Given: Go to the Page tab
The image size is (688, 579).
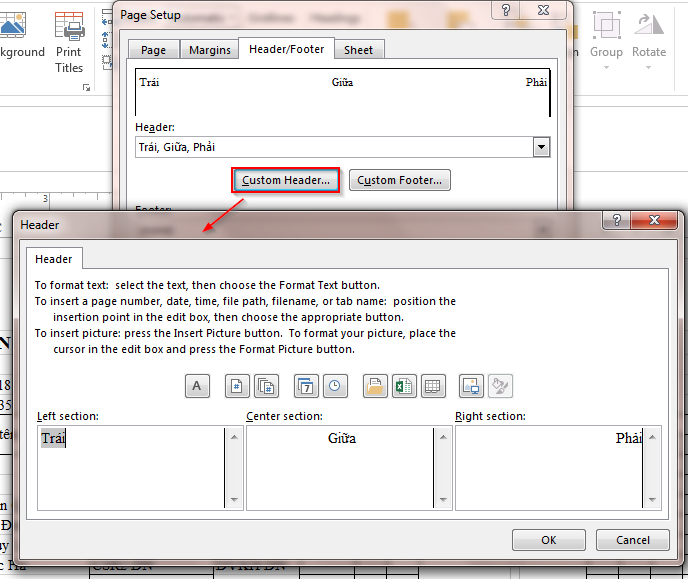Looking at the screenshot, I should (153, 50).
